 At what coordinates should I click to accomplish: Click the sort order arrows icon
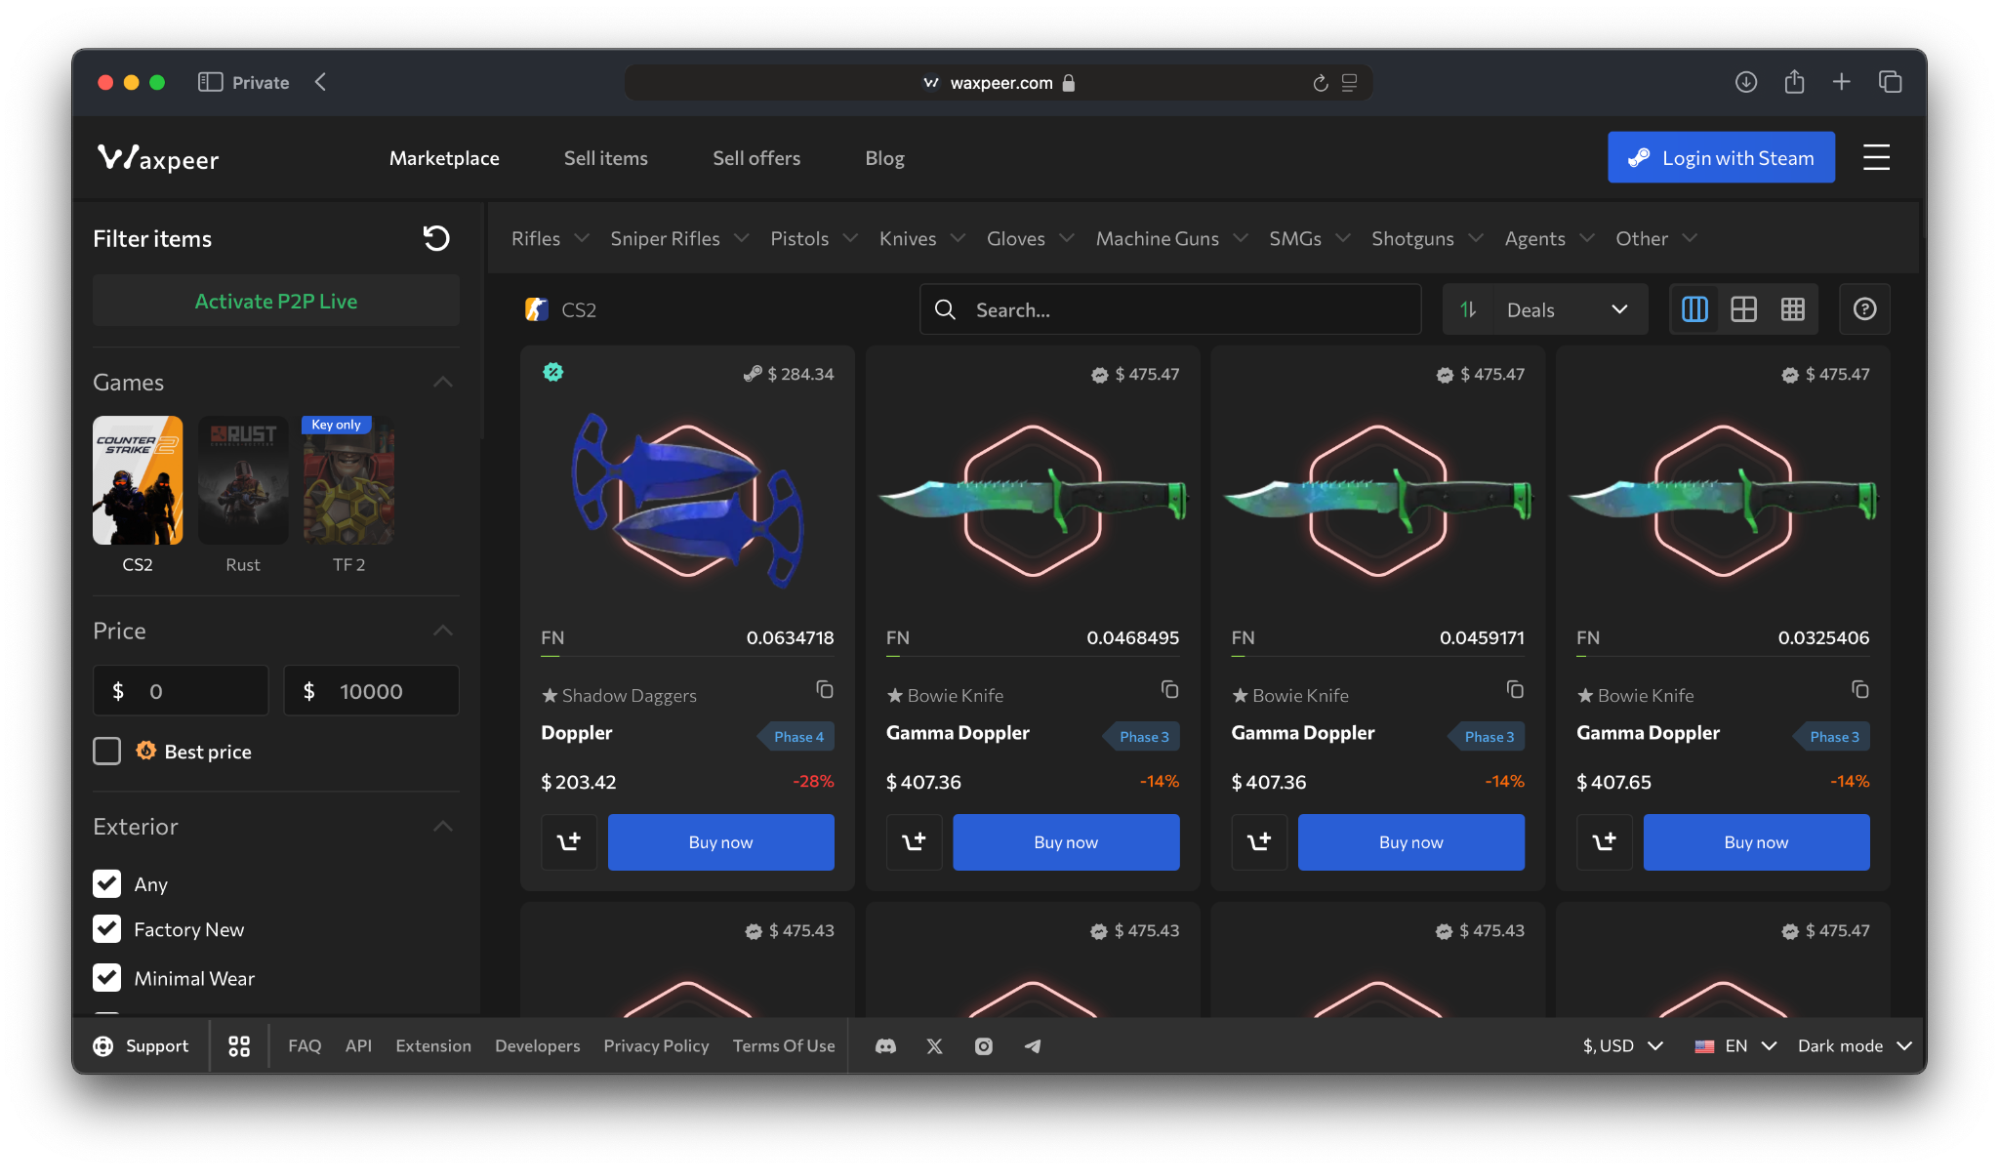[1468, 309]
